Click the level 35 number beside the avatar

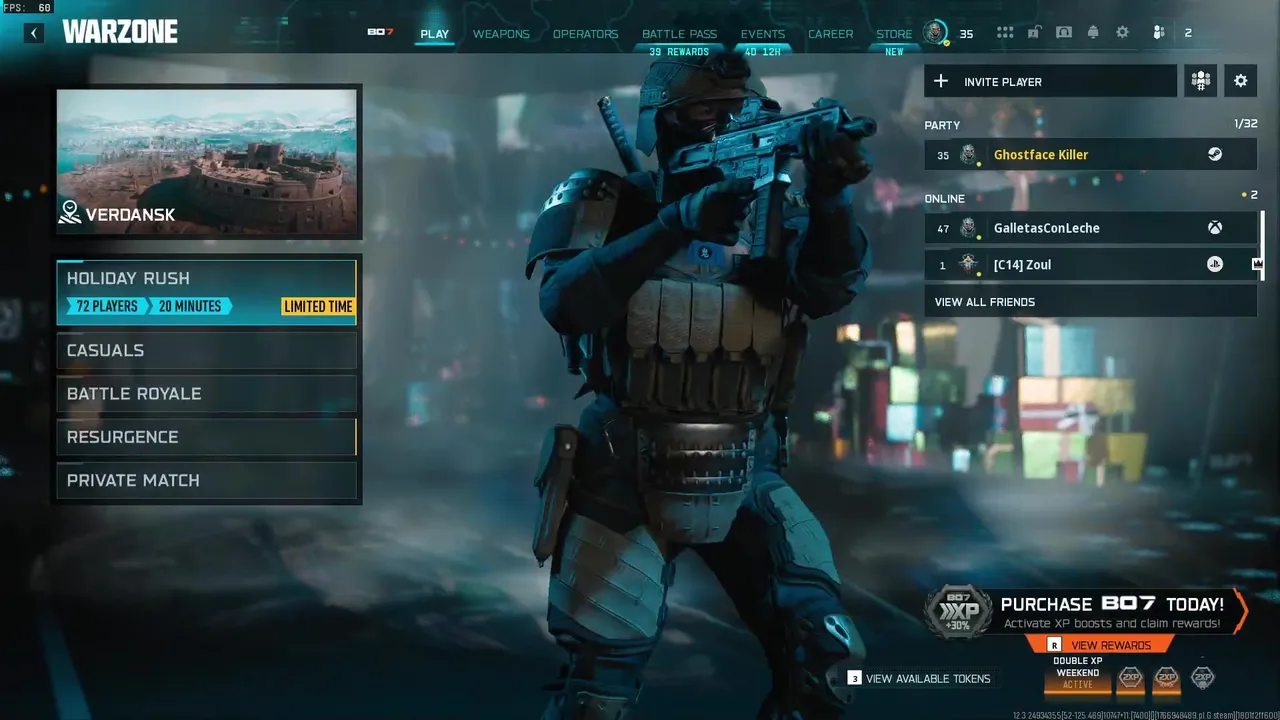(966, 34)
